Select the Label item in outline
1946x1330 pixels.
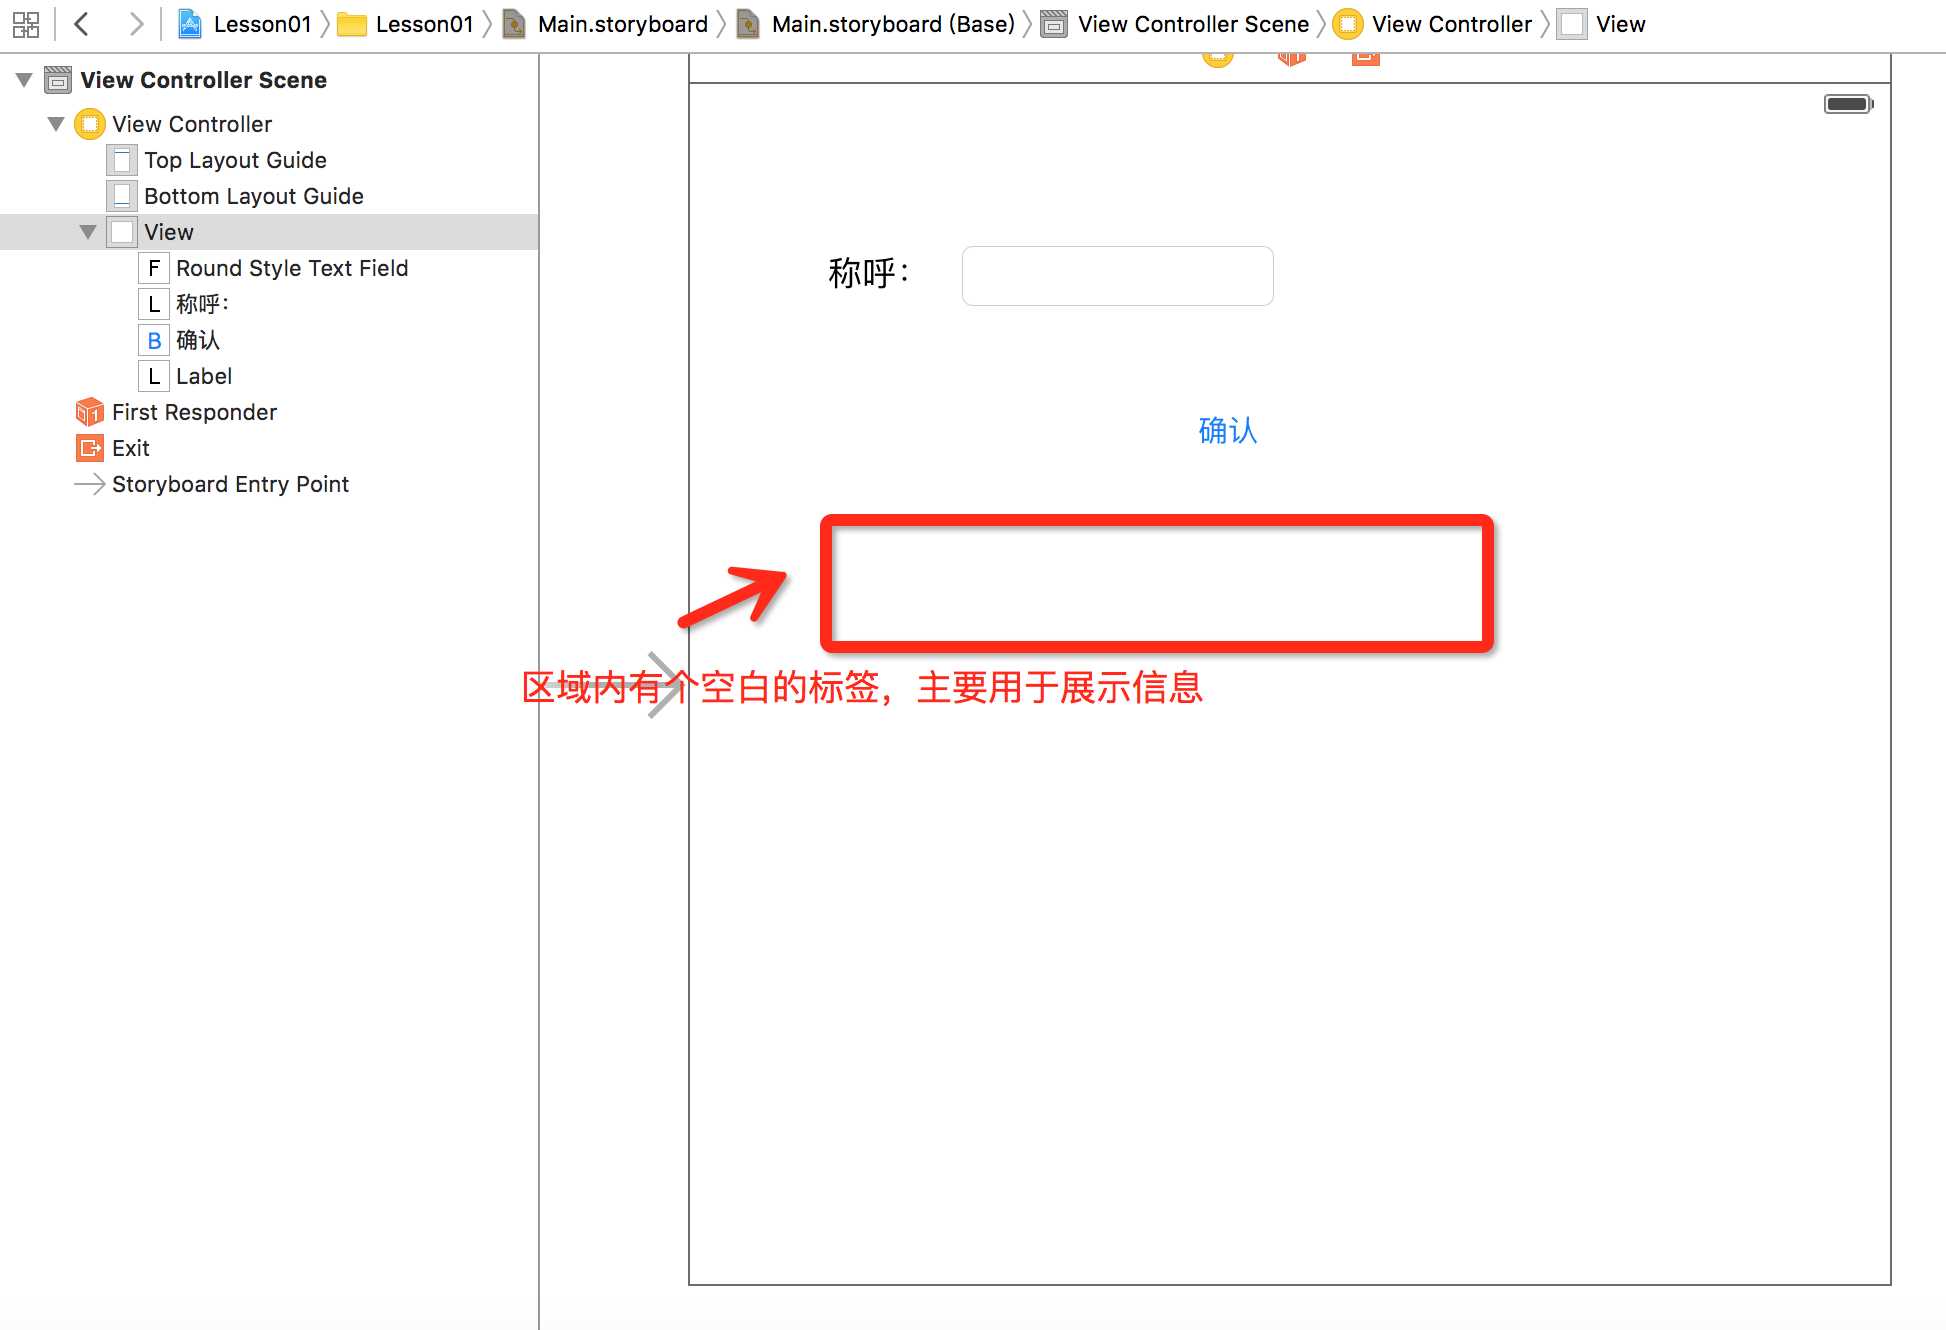tap(203, 376)
